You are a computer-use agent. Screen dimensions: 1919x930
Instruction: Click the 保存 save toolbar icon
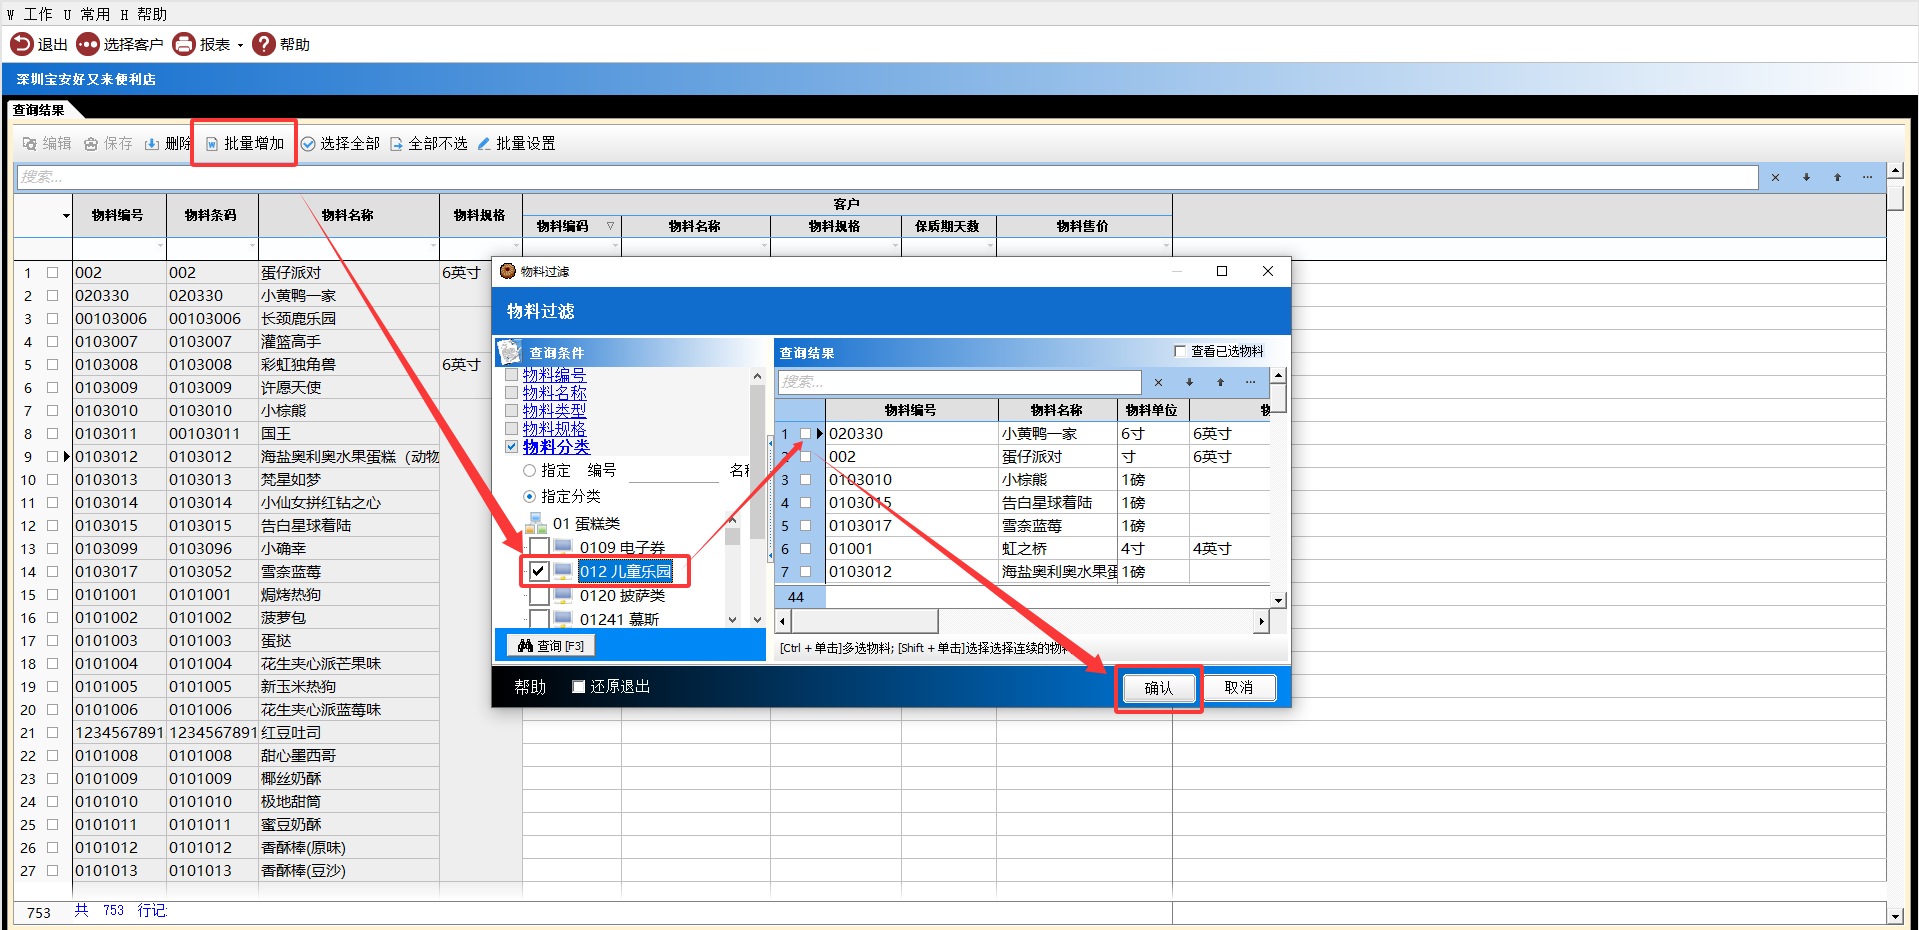(x=91, y=144)
